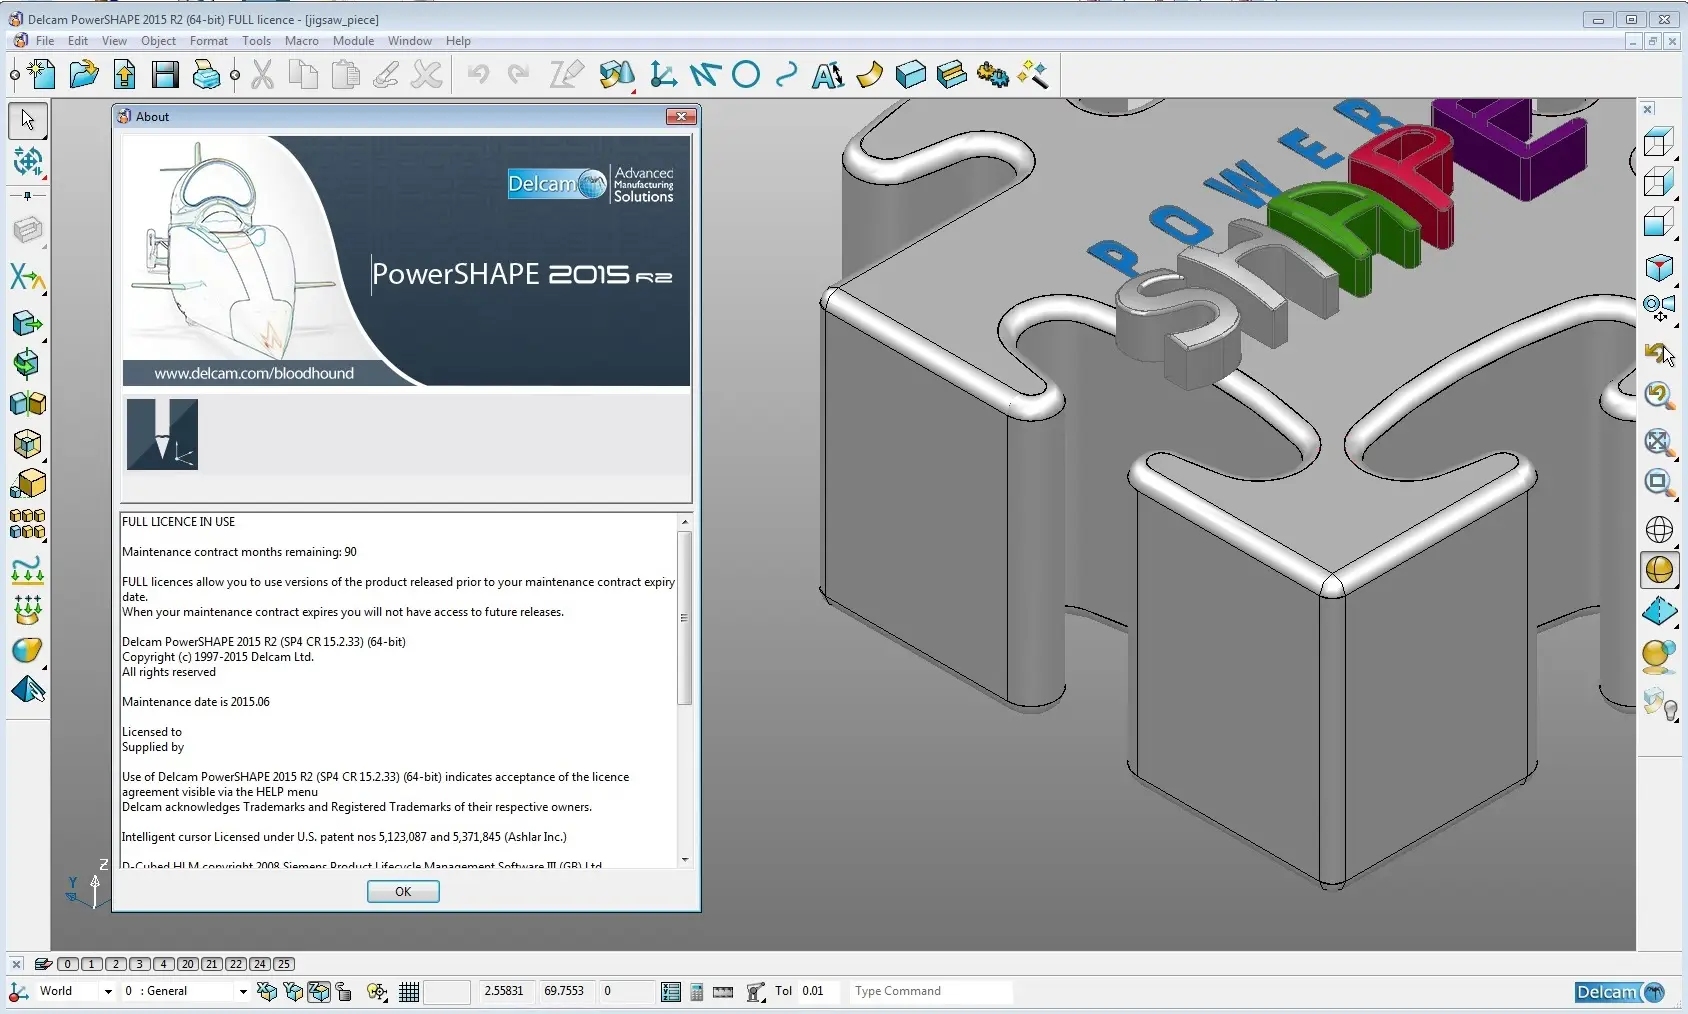Click OK in the About dialog
Screen dimensions: 1688x1014
[403, 891]
